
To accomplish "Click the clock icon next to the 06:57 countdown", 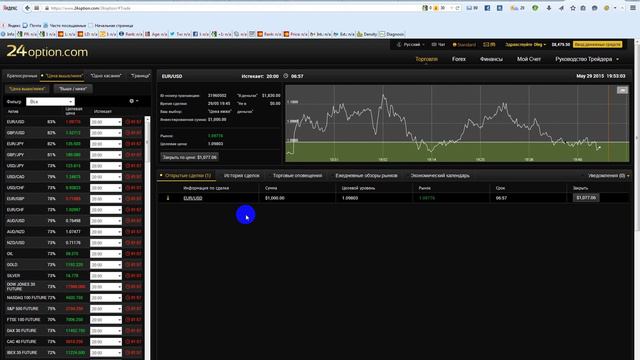I will point(286,76).
